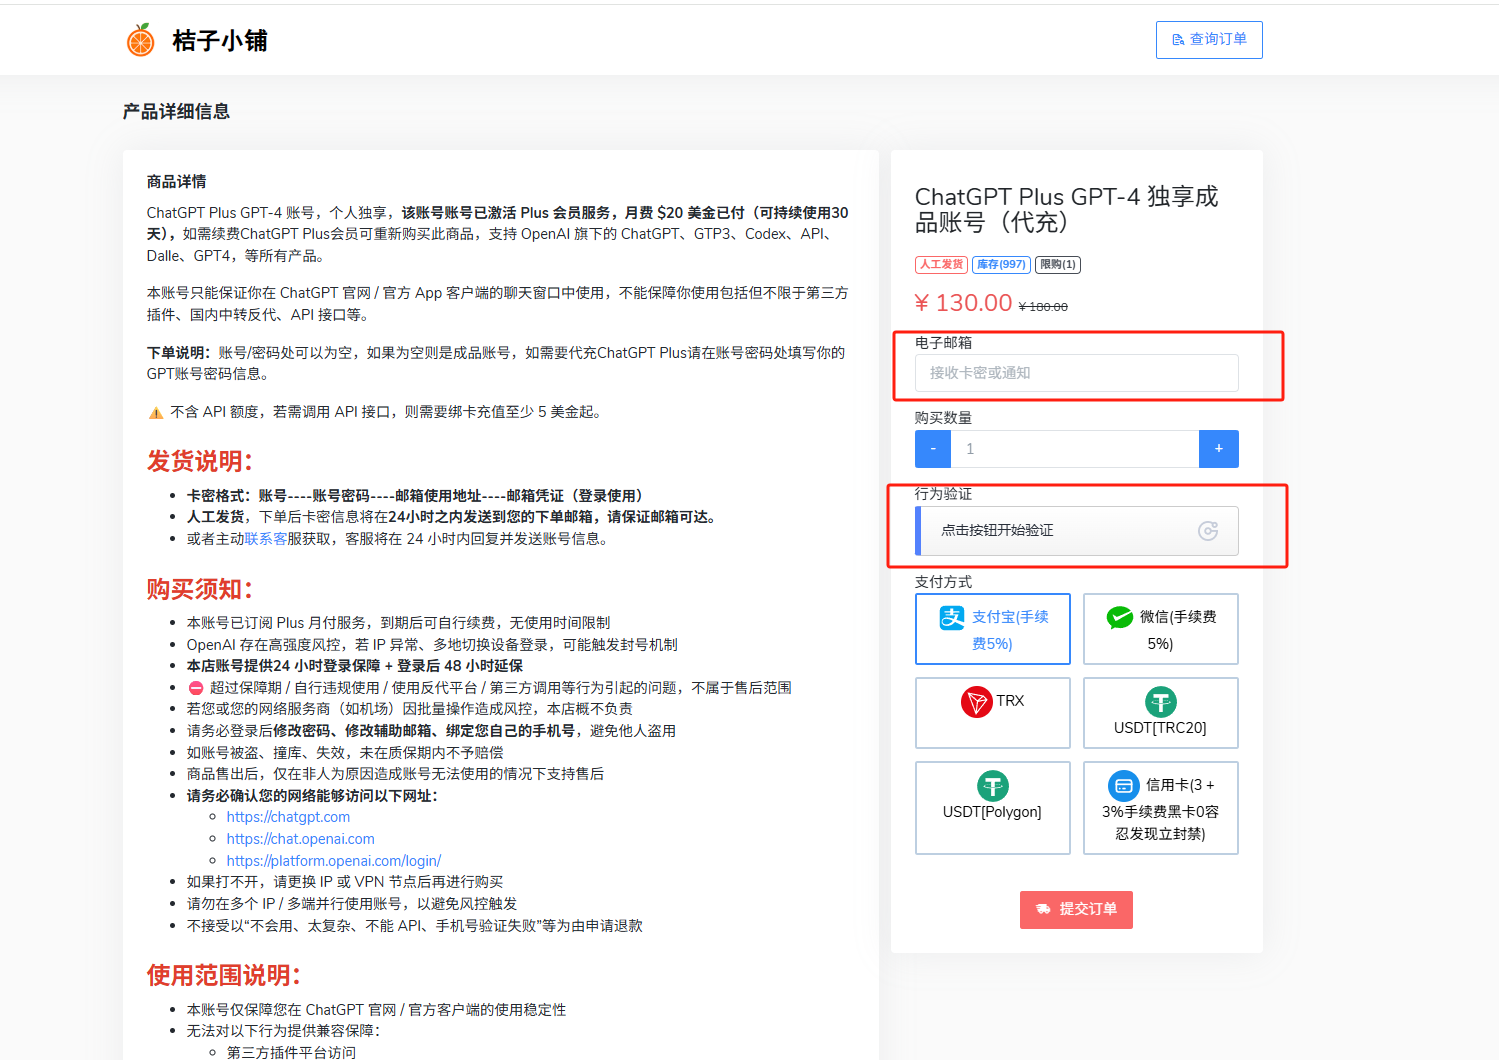This screenshot has height=1060, width=1499.
Task: Click the blue credit card icon
Action: pos(1124,786)
